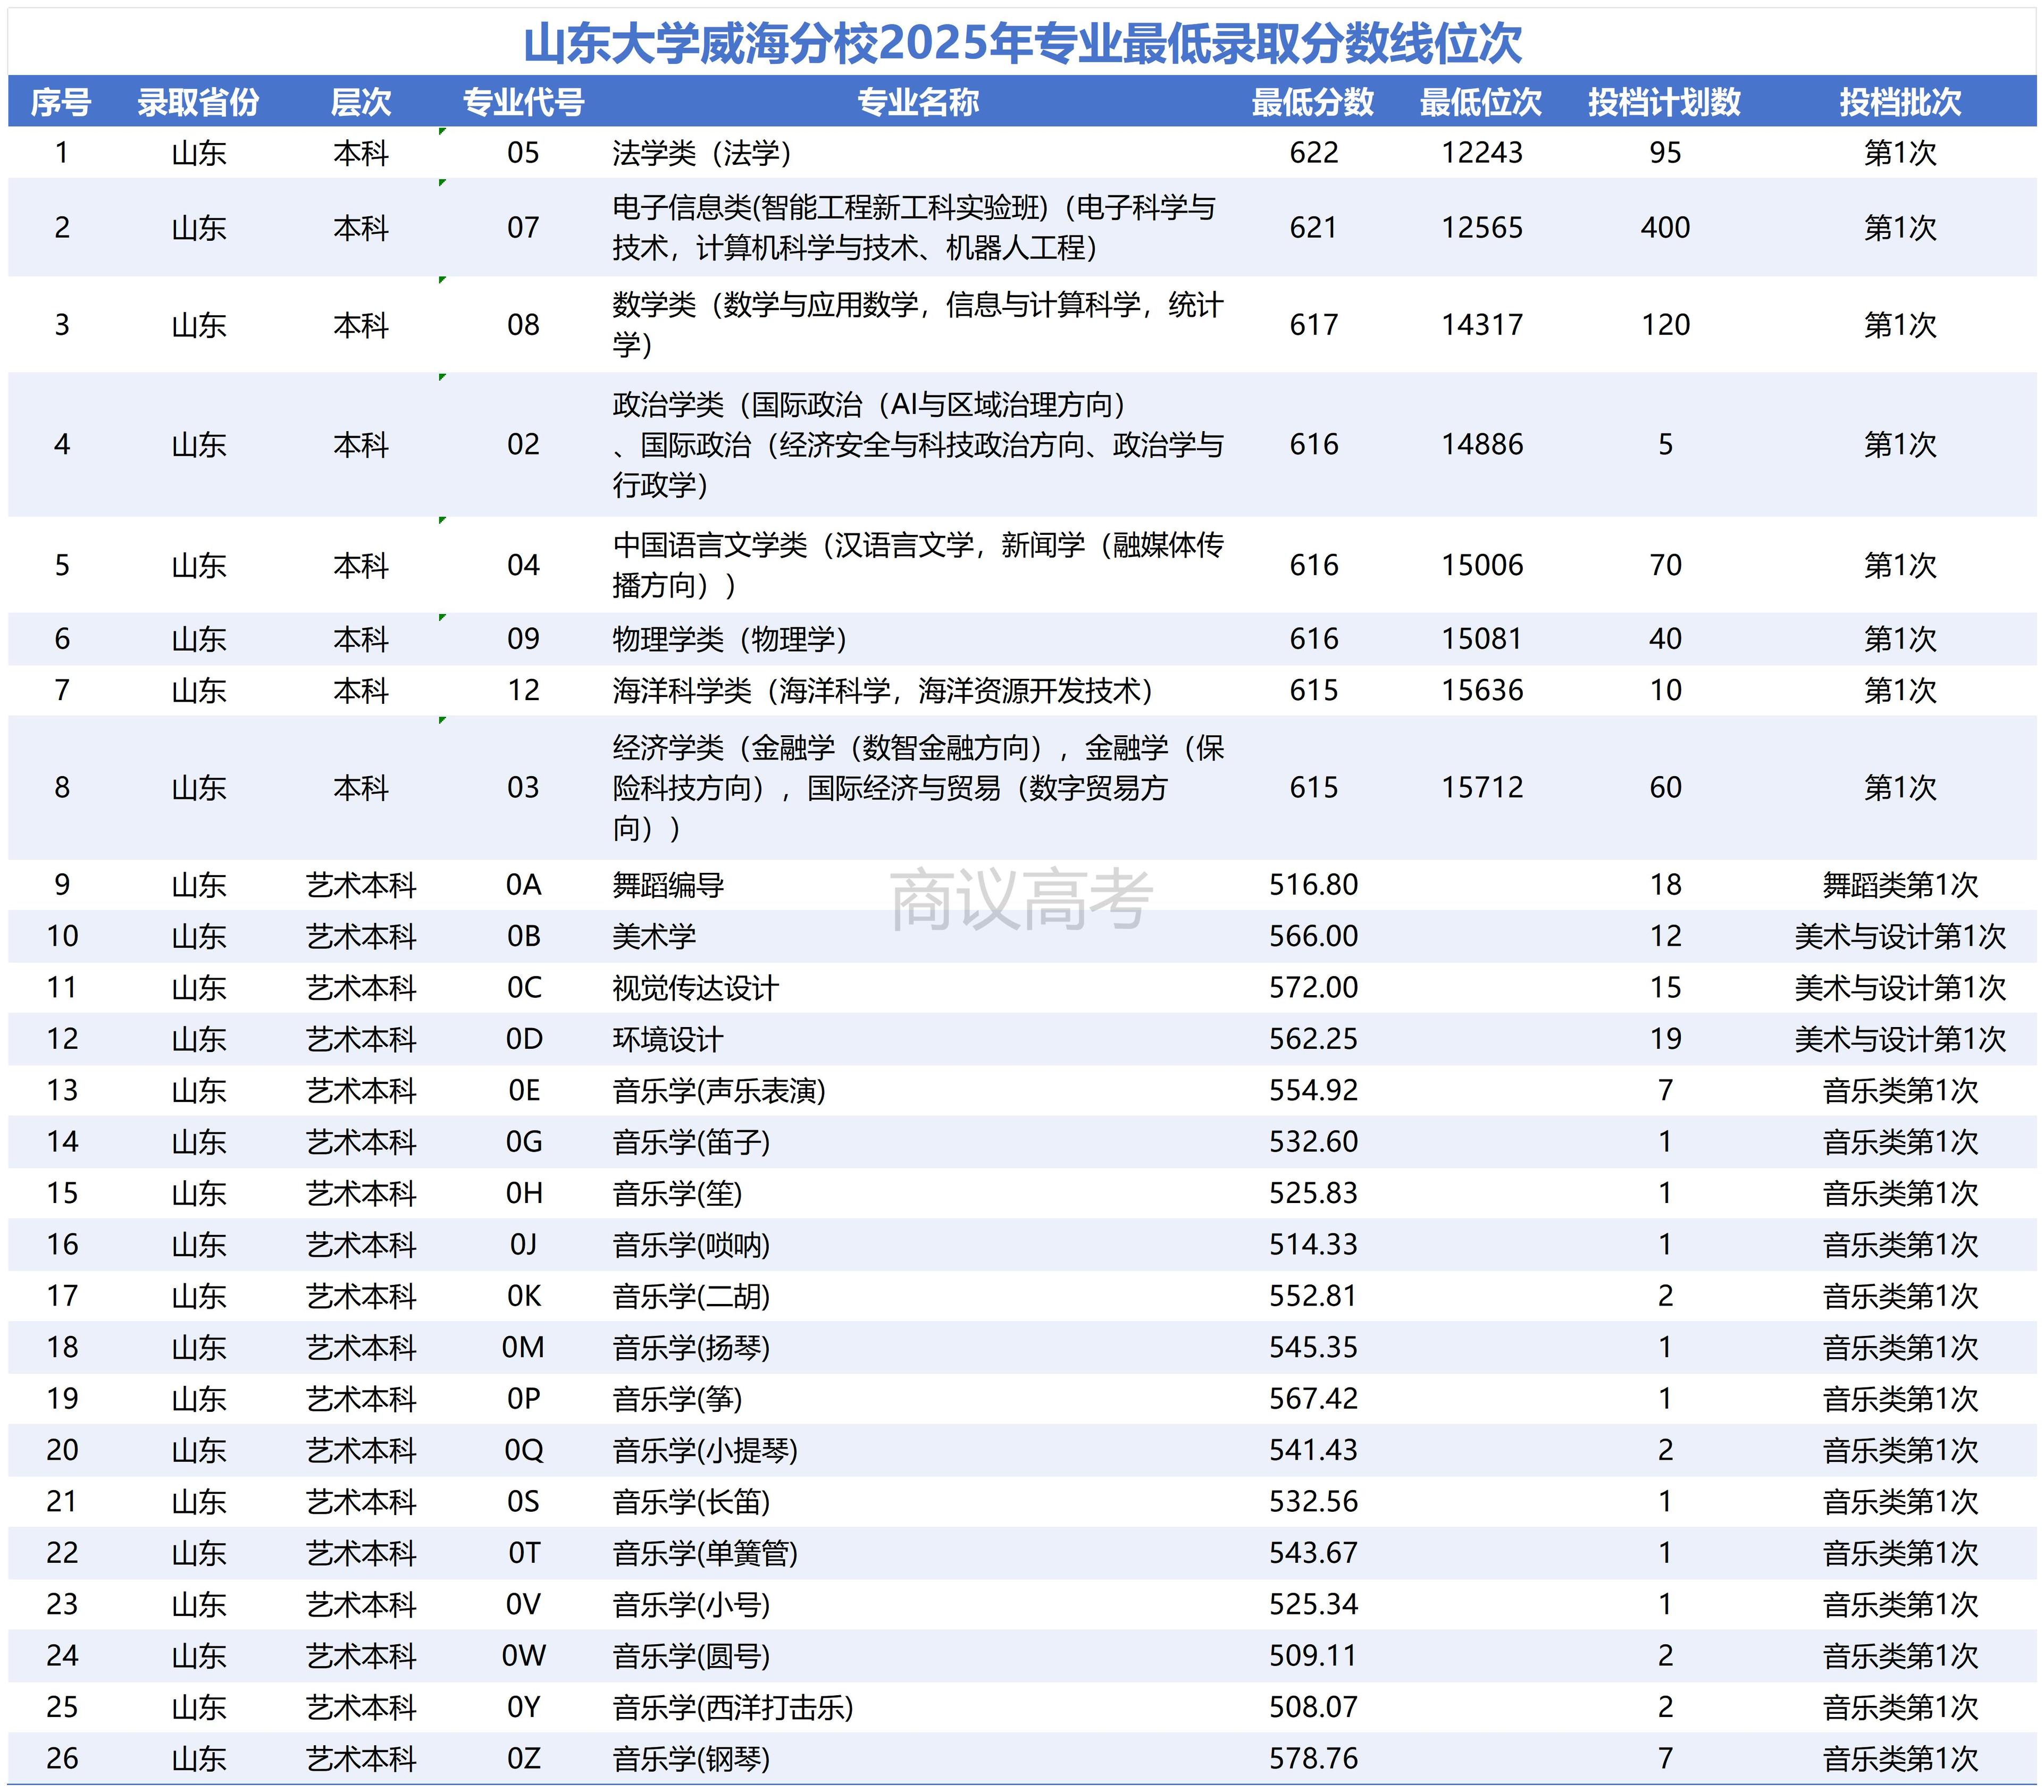2044x1792 pixels.
Task: Click the rank value 15081
Action: pos(1482,639)
